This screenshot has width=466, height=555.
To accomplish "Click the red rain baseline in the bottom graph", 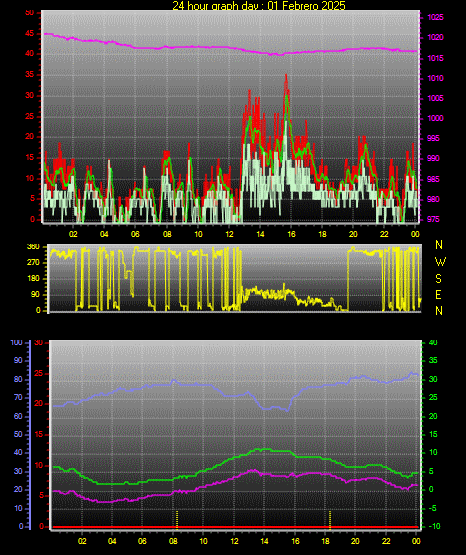I will 235,527.
